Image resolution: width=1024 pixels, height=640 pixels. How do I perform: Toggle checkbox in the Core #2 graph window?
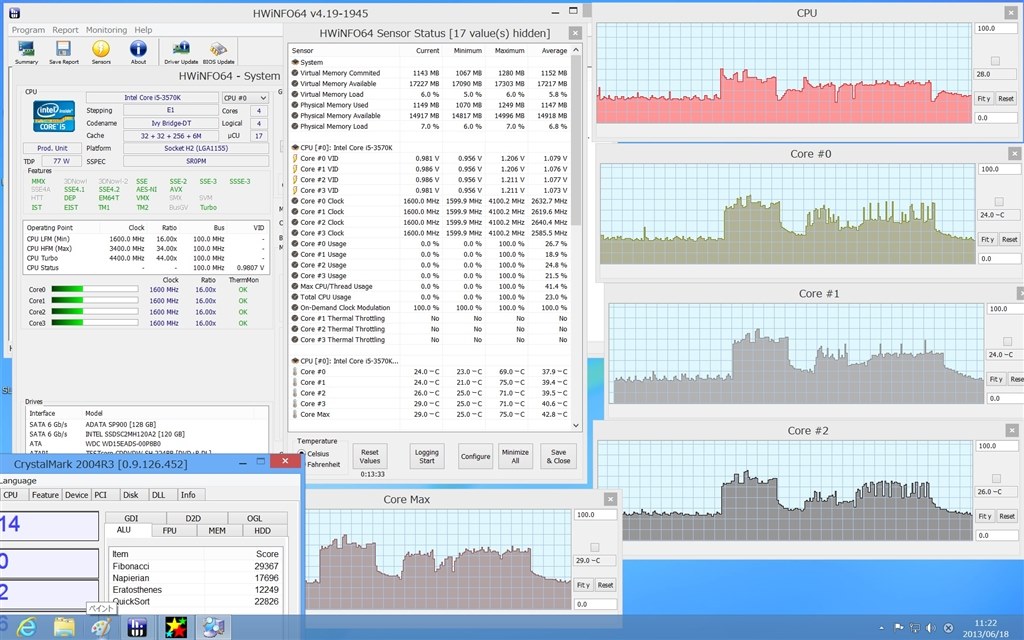point(996,479)
